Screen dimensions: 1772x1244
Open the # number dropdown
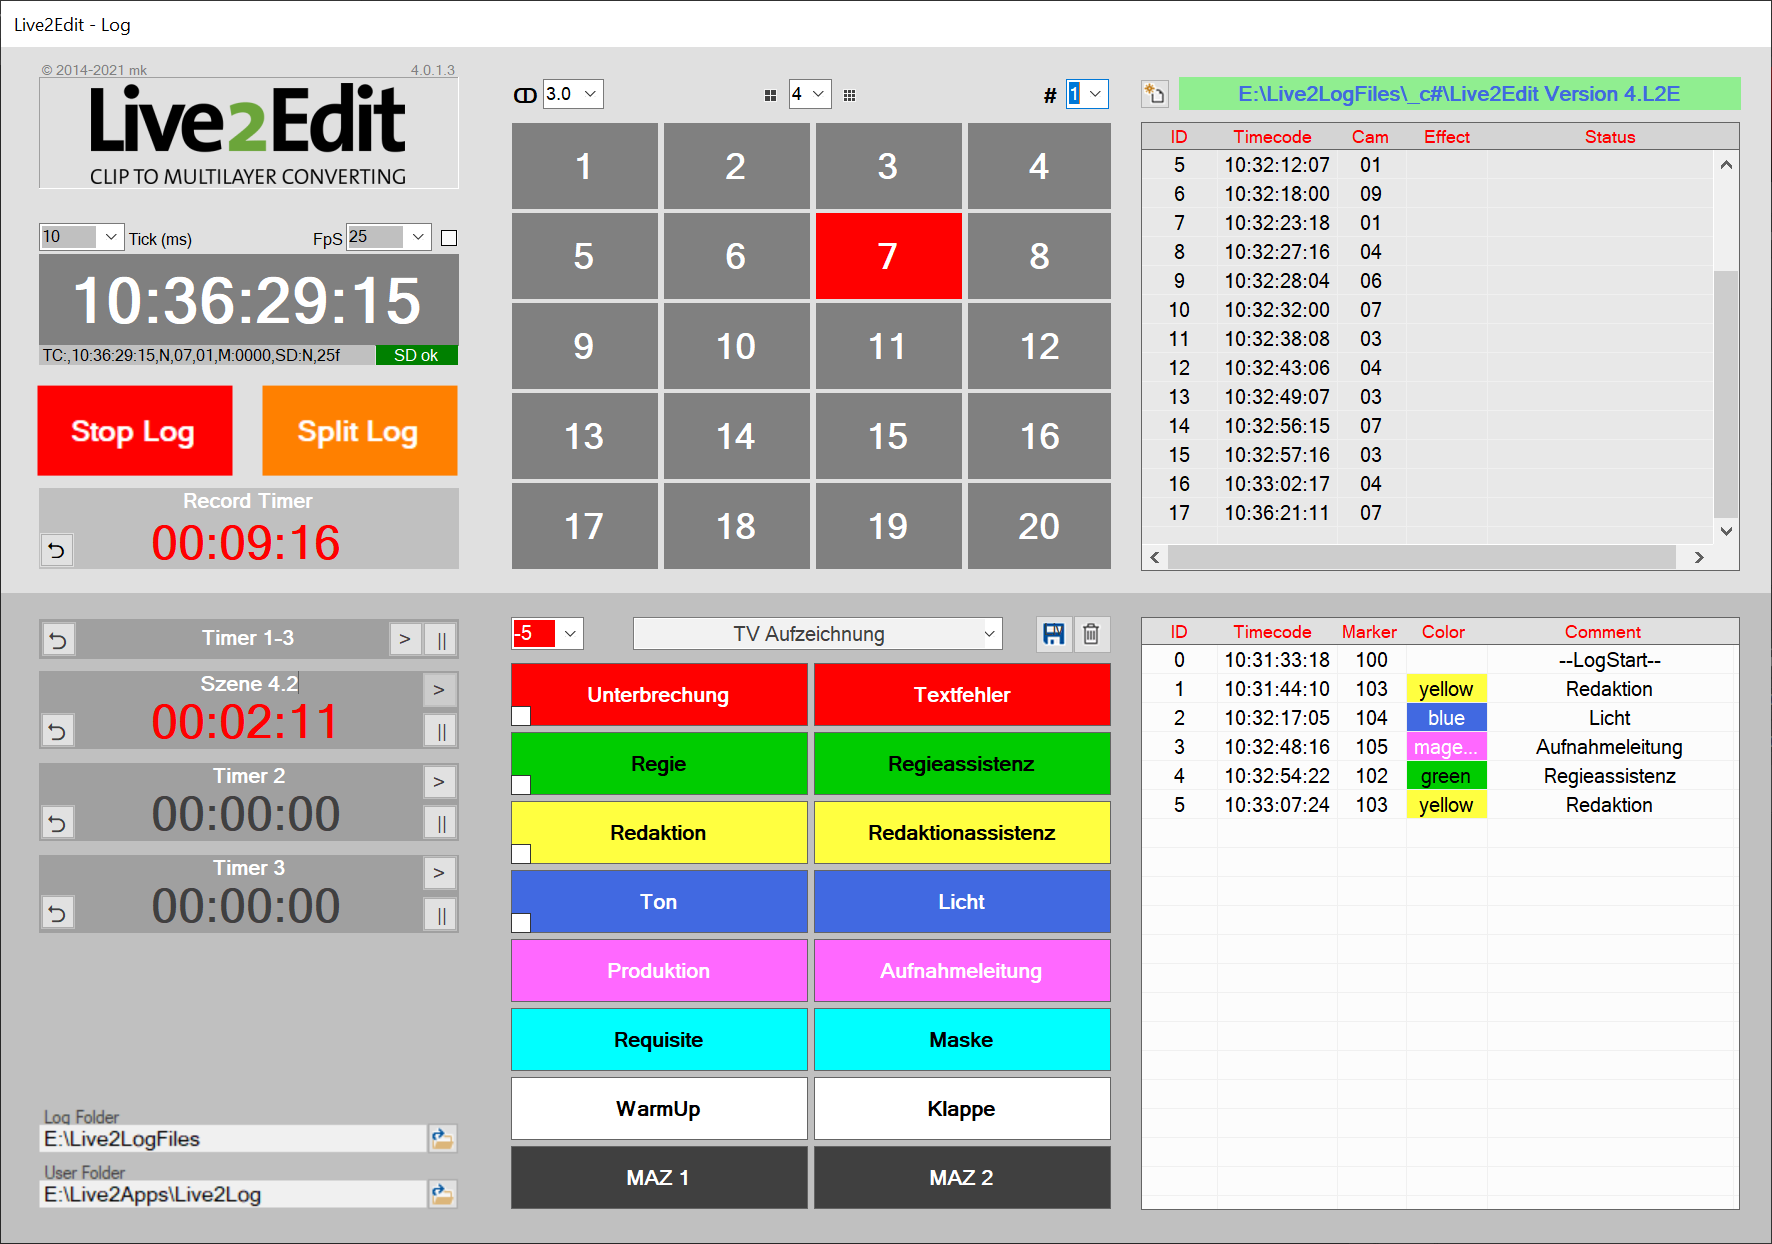tap(1095, 94)
